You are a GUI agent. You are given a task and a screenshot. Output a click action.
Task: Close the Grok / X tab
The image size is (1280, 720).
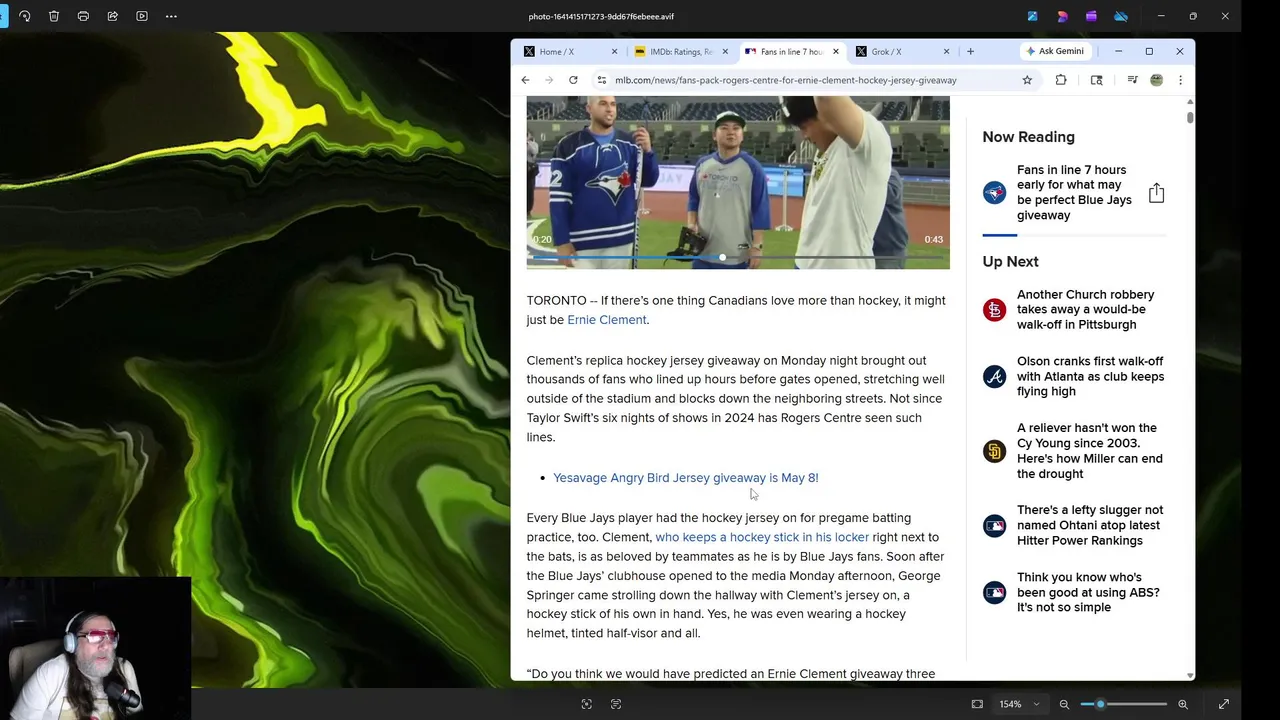(946, 51)
